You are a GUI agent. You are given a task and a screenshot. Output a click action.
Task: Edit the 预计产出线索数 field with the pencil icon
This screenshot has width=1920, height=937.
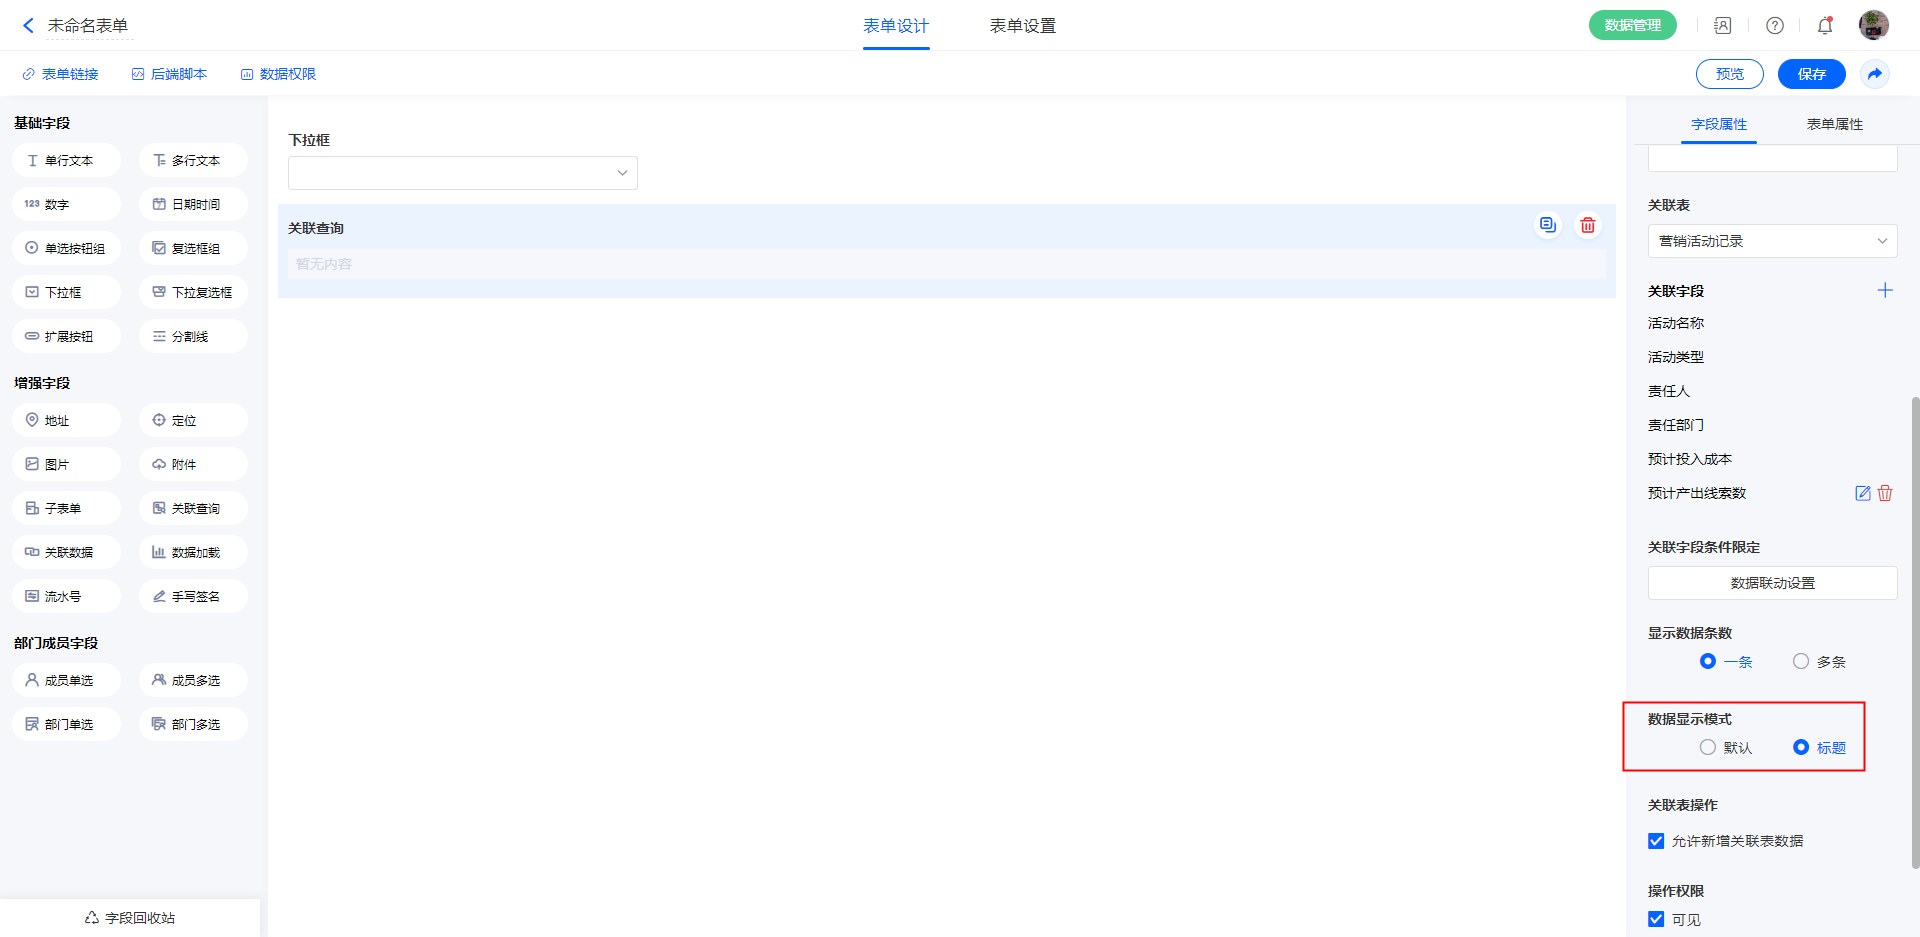click(x=1862, y=493)
